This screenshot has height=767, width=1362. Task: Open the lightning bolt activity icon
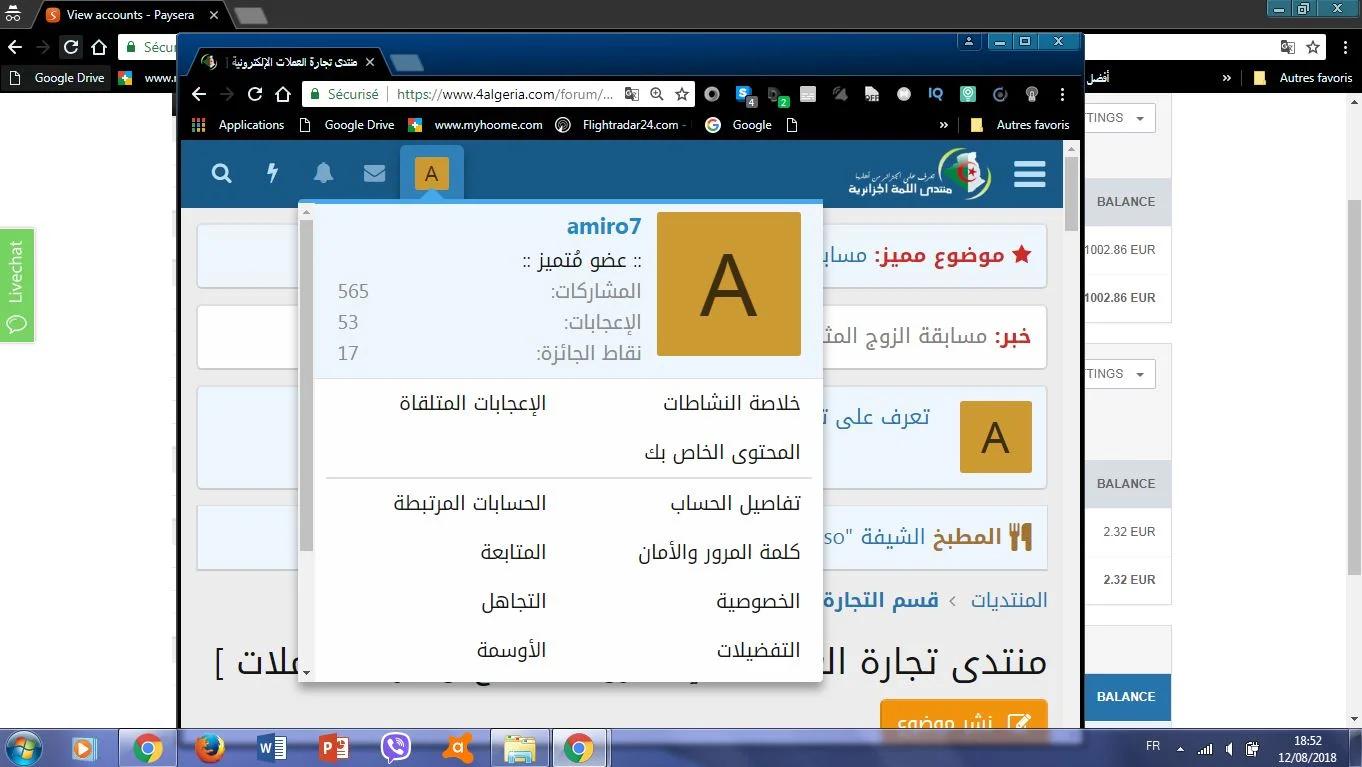pos(272,174)
